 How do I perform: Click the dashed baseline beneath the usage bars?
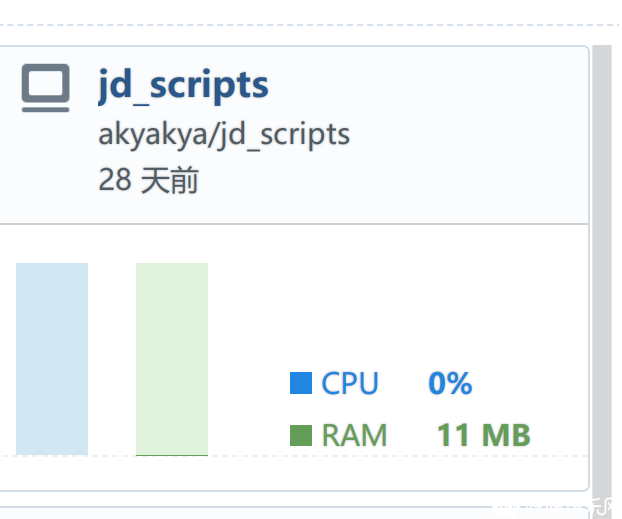click(294, 456)
